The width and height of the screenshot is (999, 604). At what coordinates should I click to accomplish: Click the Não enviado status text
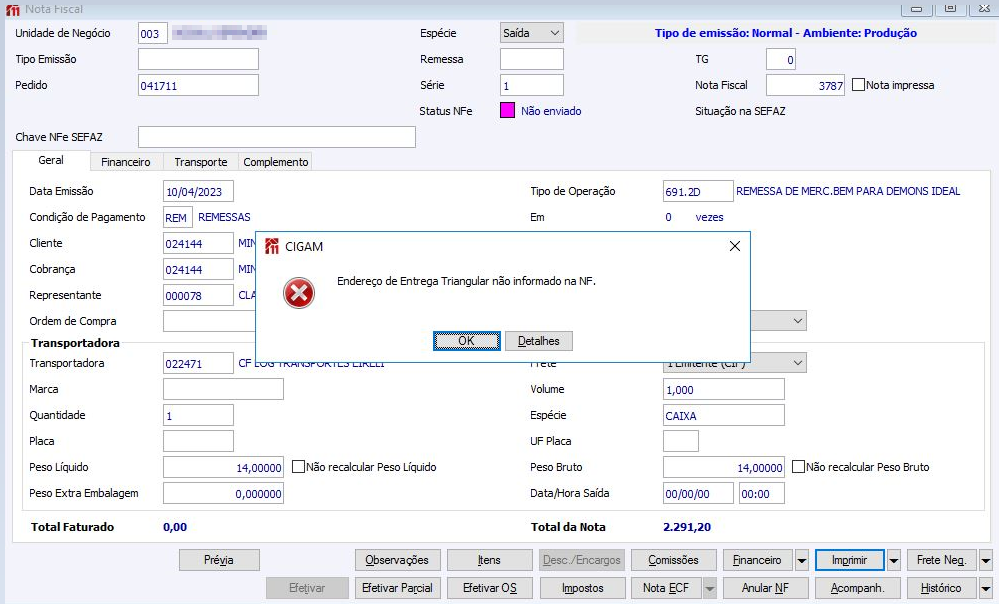pos(551,111)
